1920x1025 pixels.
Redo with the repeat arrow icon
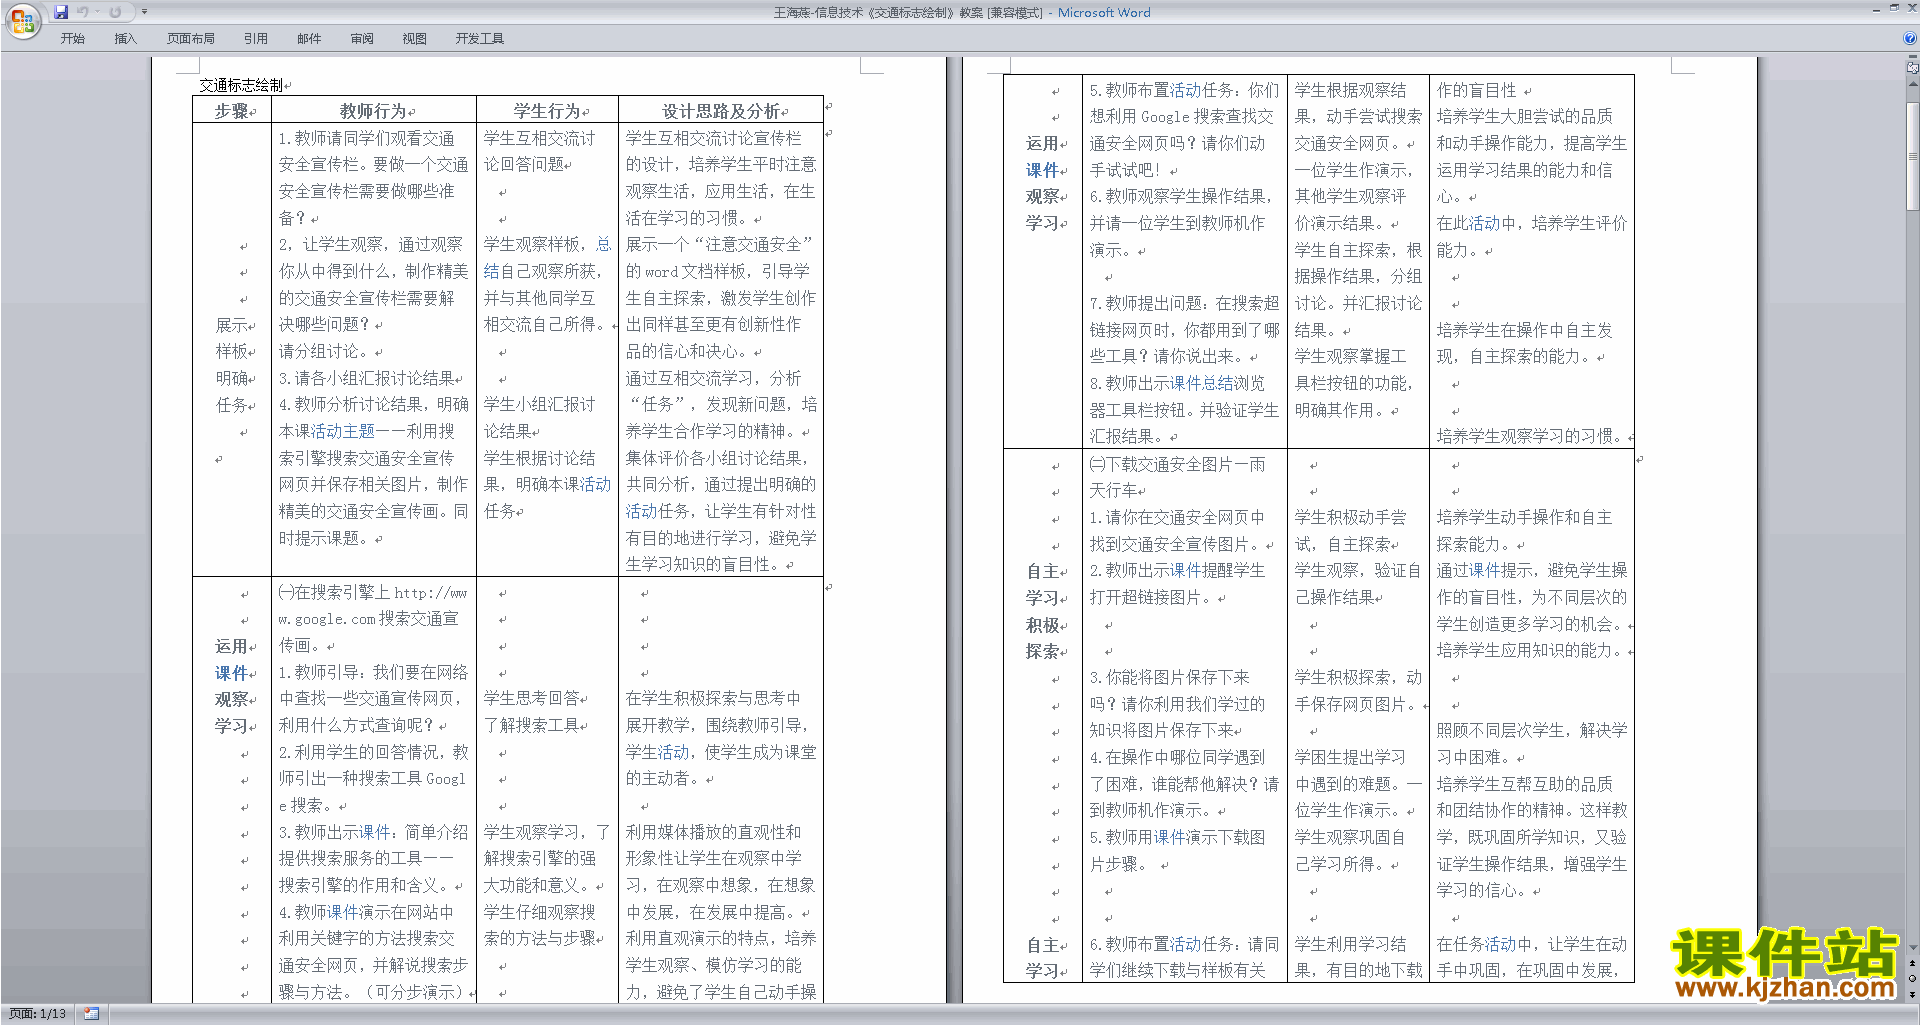[x=115, y=12]
